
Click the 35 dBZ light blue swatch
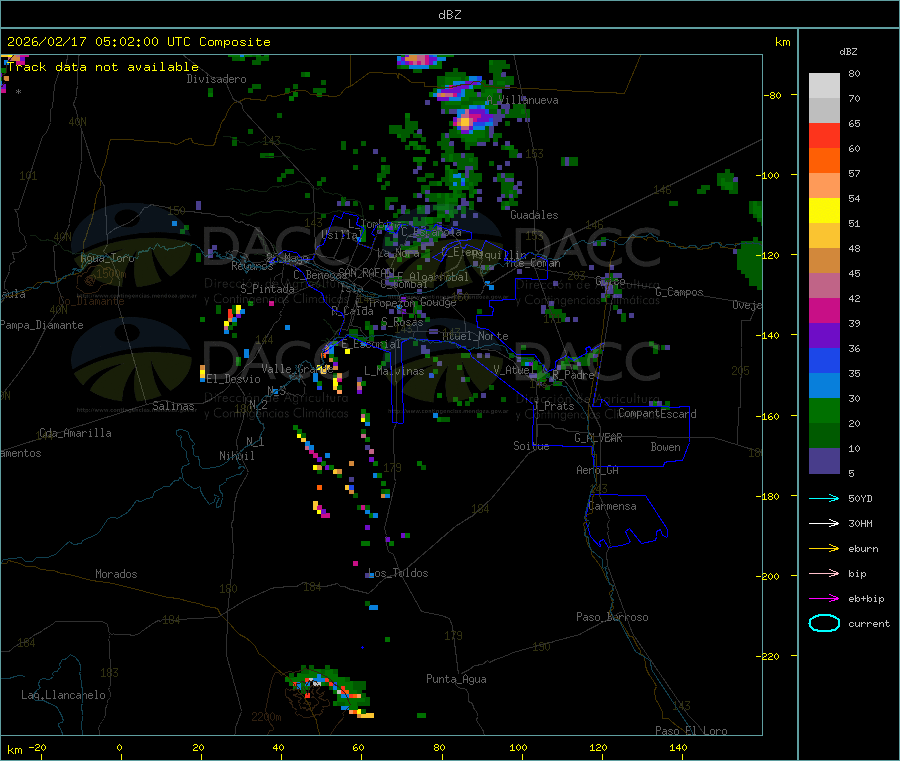(824, 385)
